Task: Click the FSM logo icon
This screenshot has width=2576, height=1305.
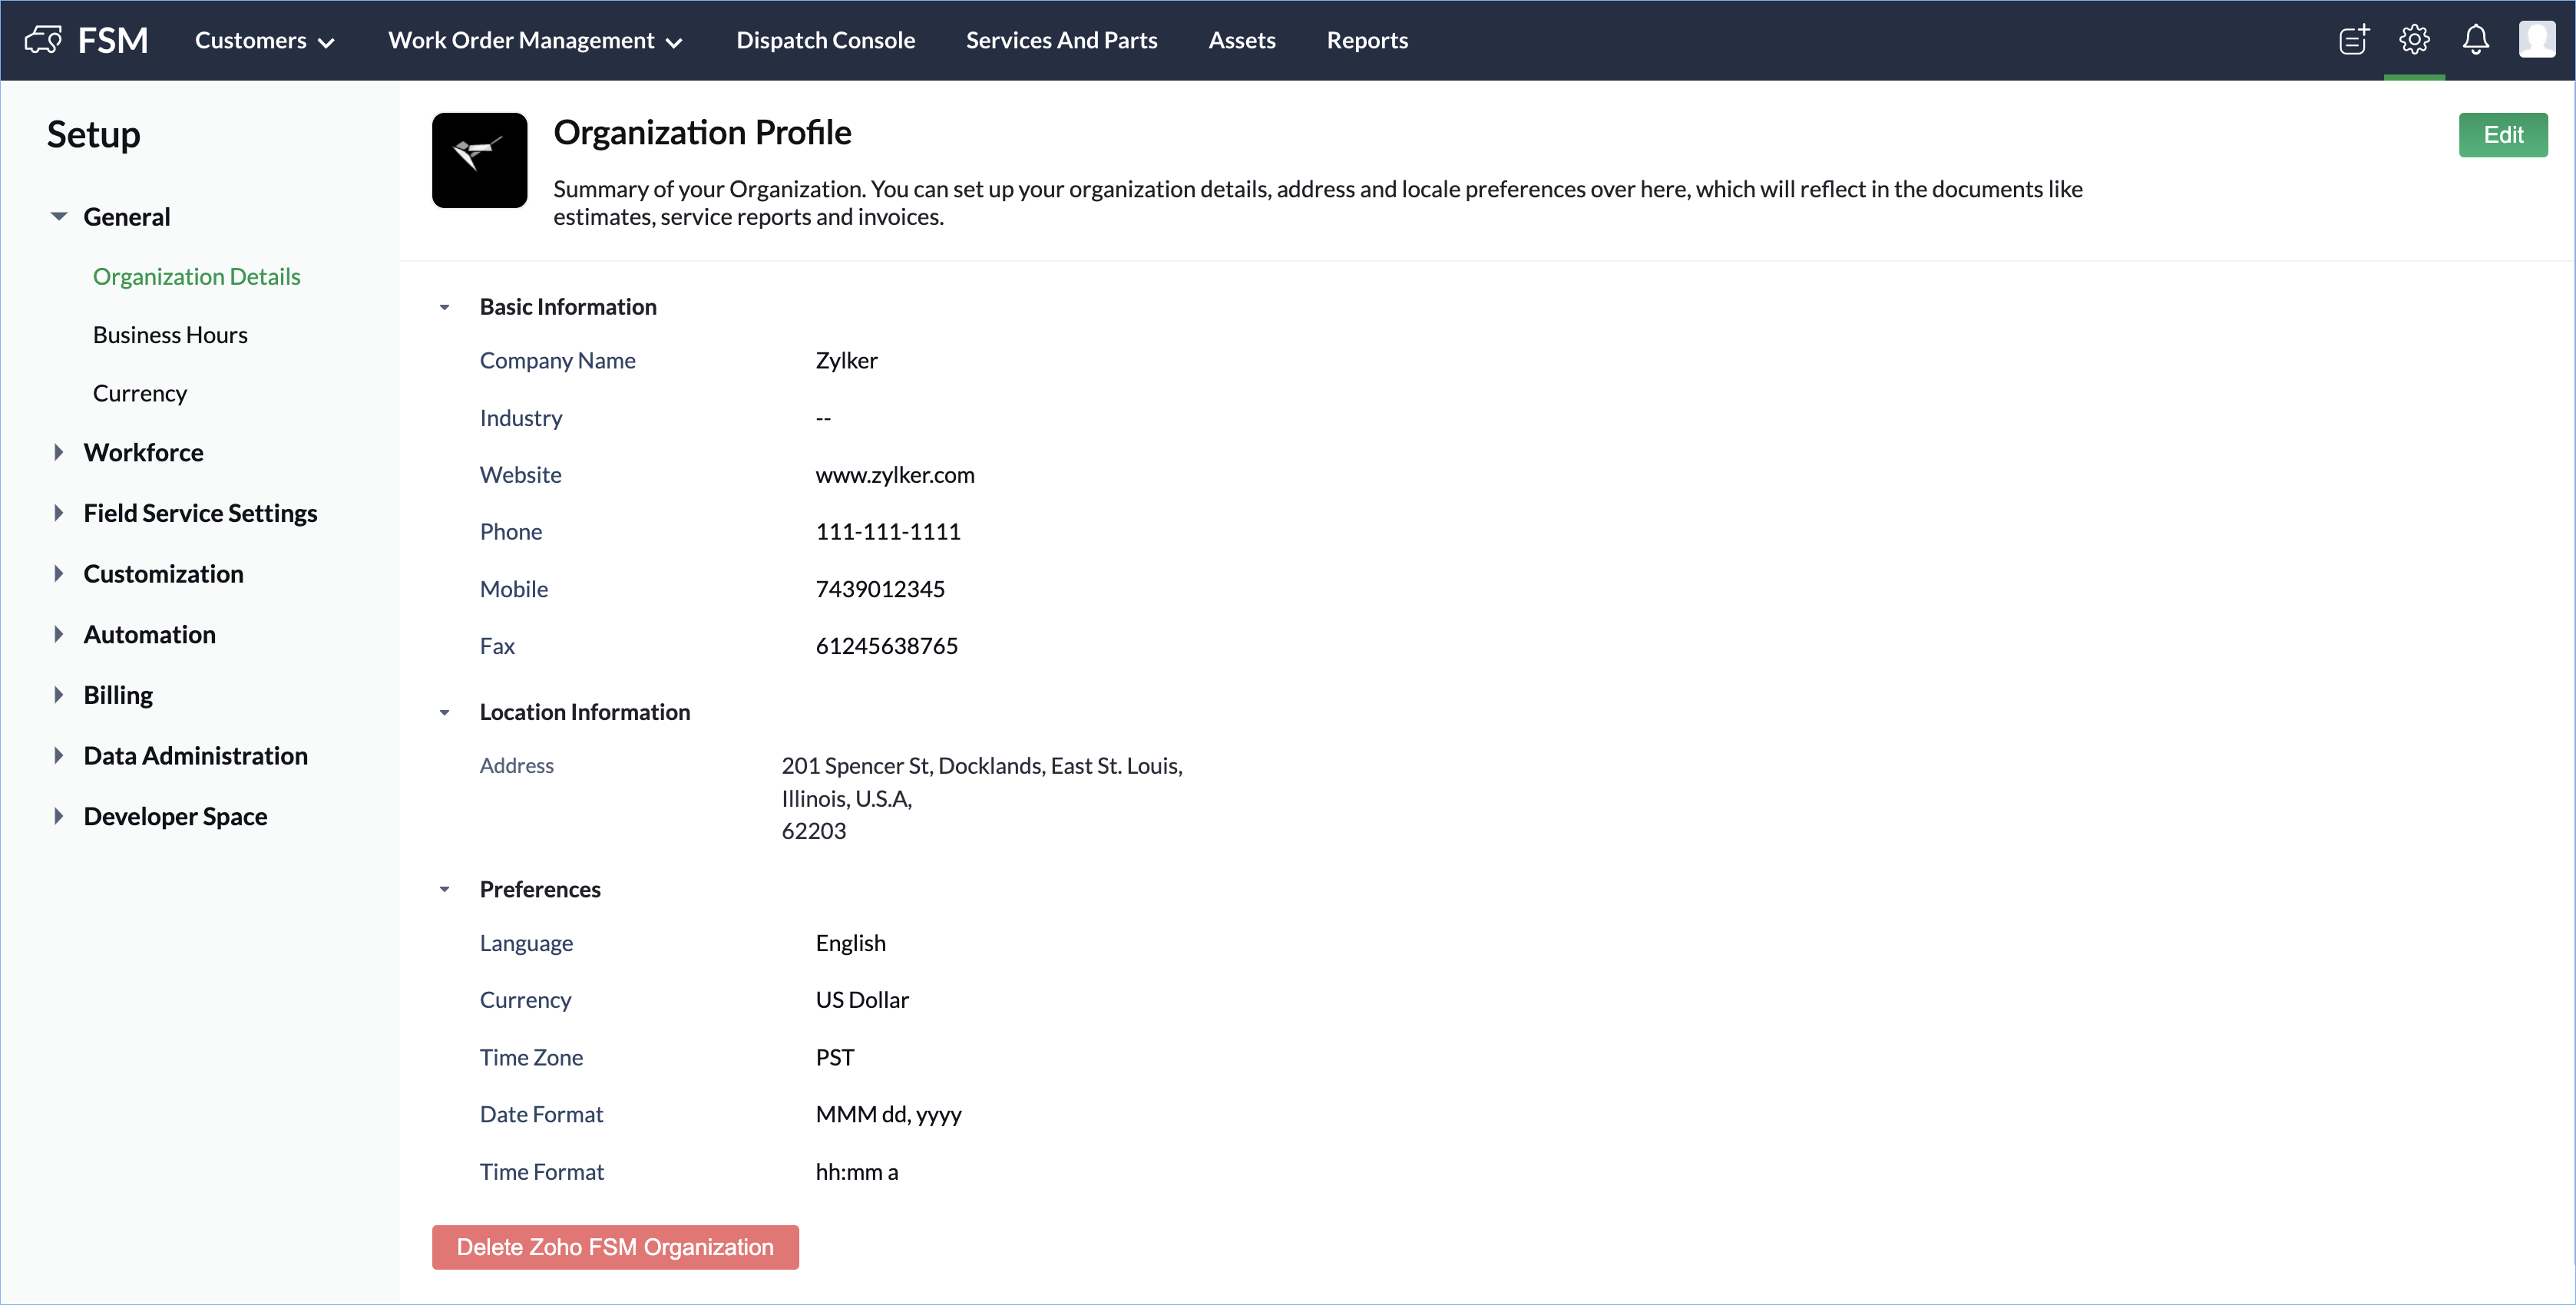Action: click(x=43, y=40)
